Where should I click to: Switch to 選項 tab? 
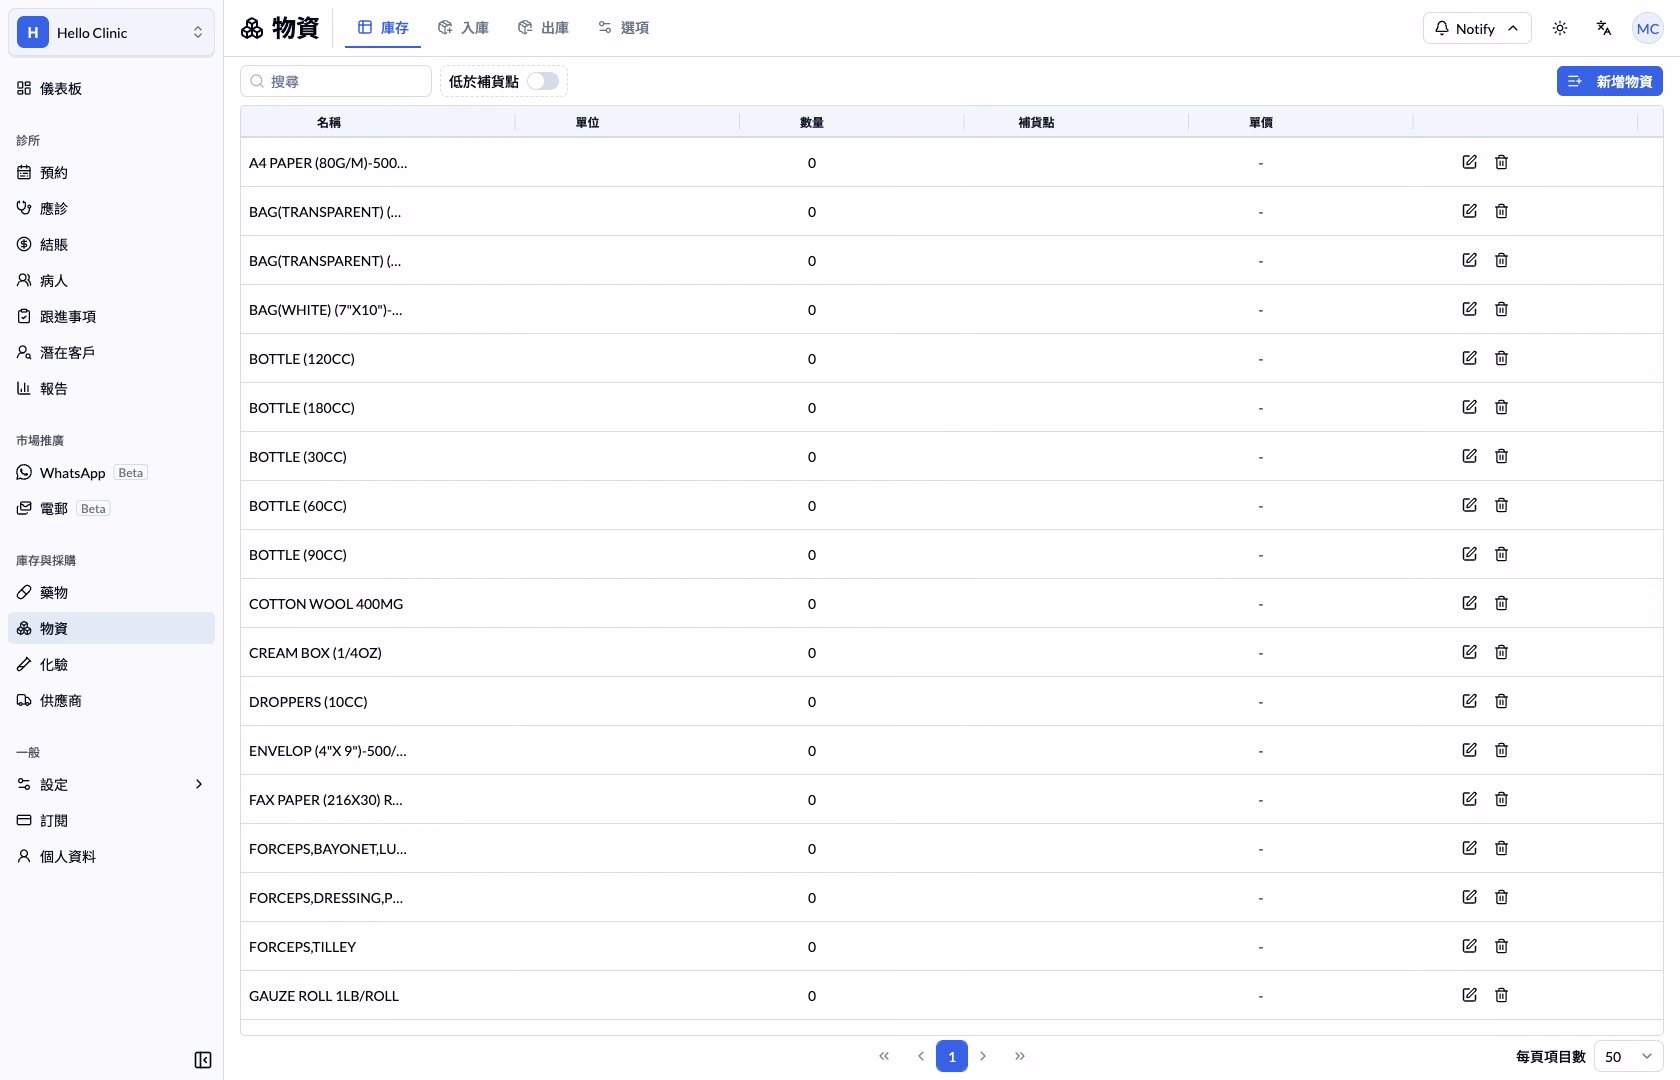point(623,28)
